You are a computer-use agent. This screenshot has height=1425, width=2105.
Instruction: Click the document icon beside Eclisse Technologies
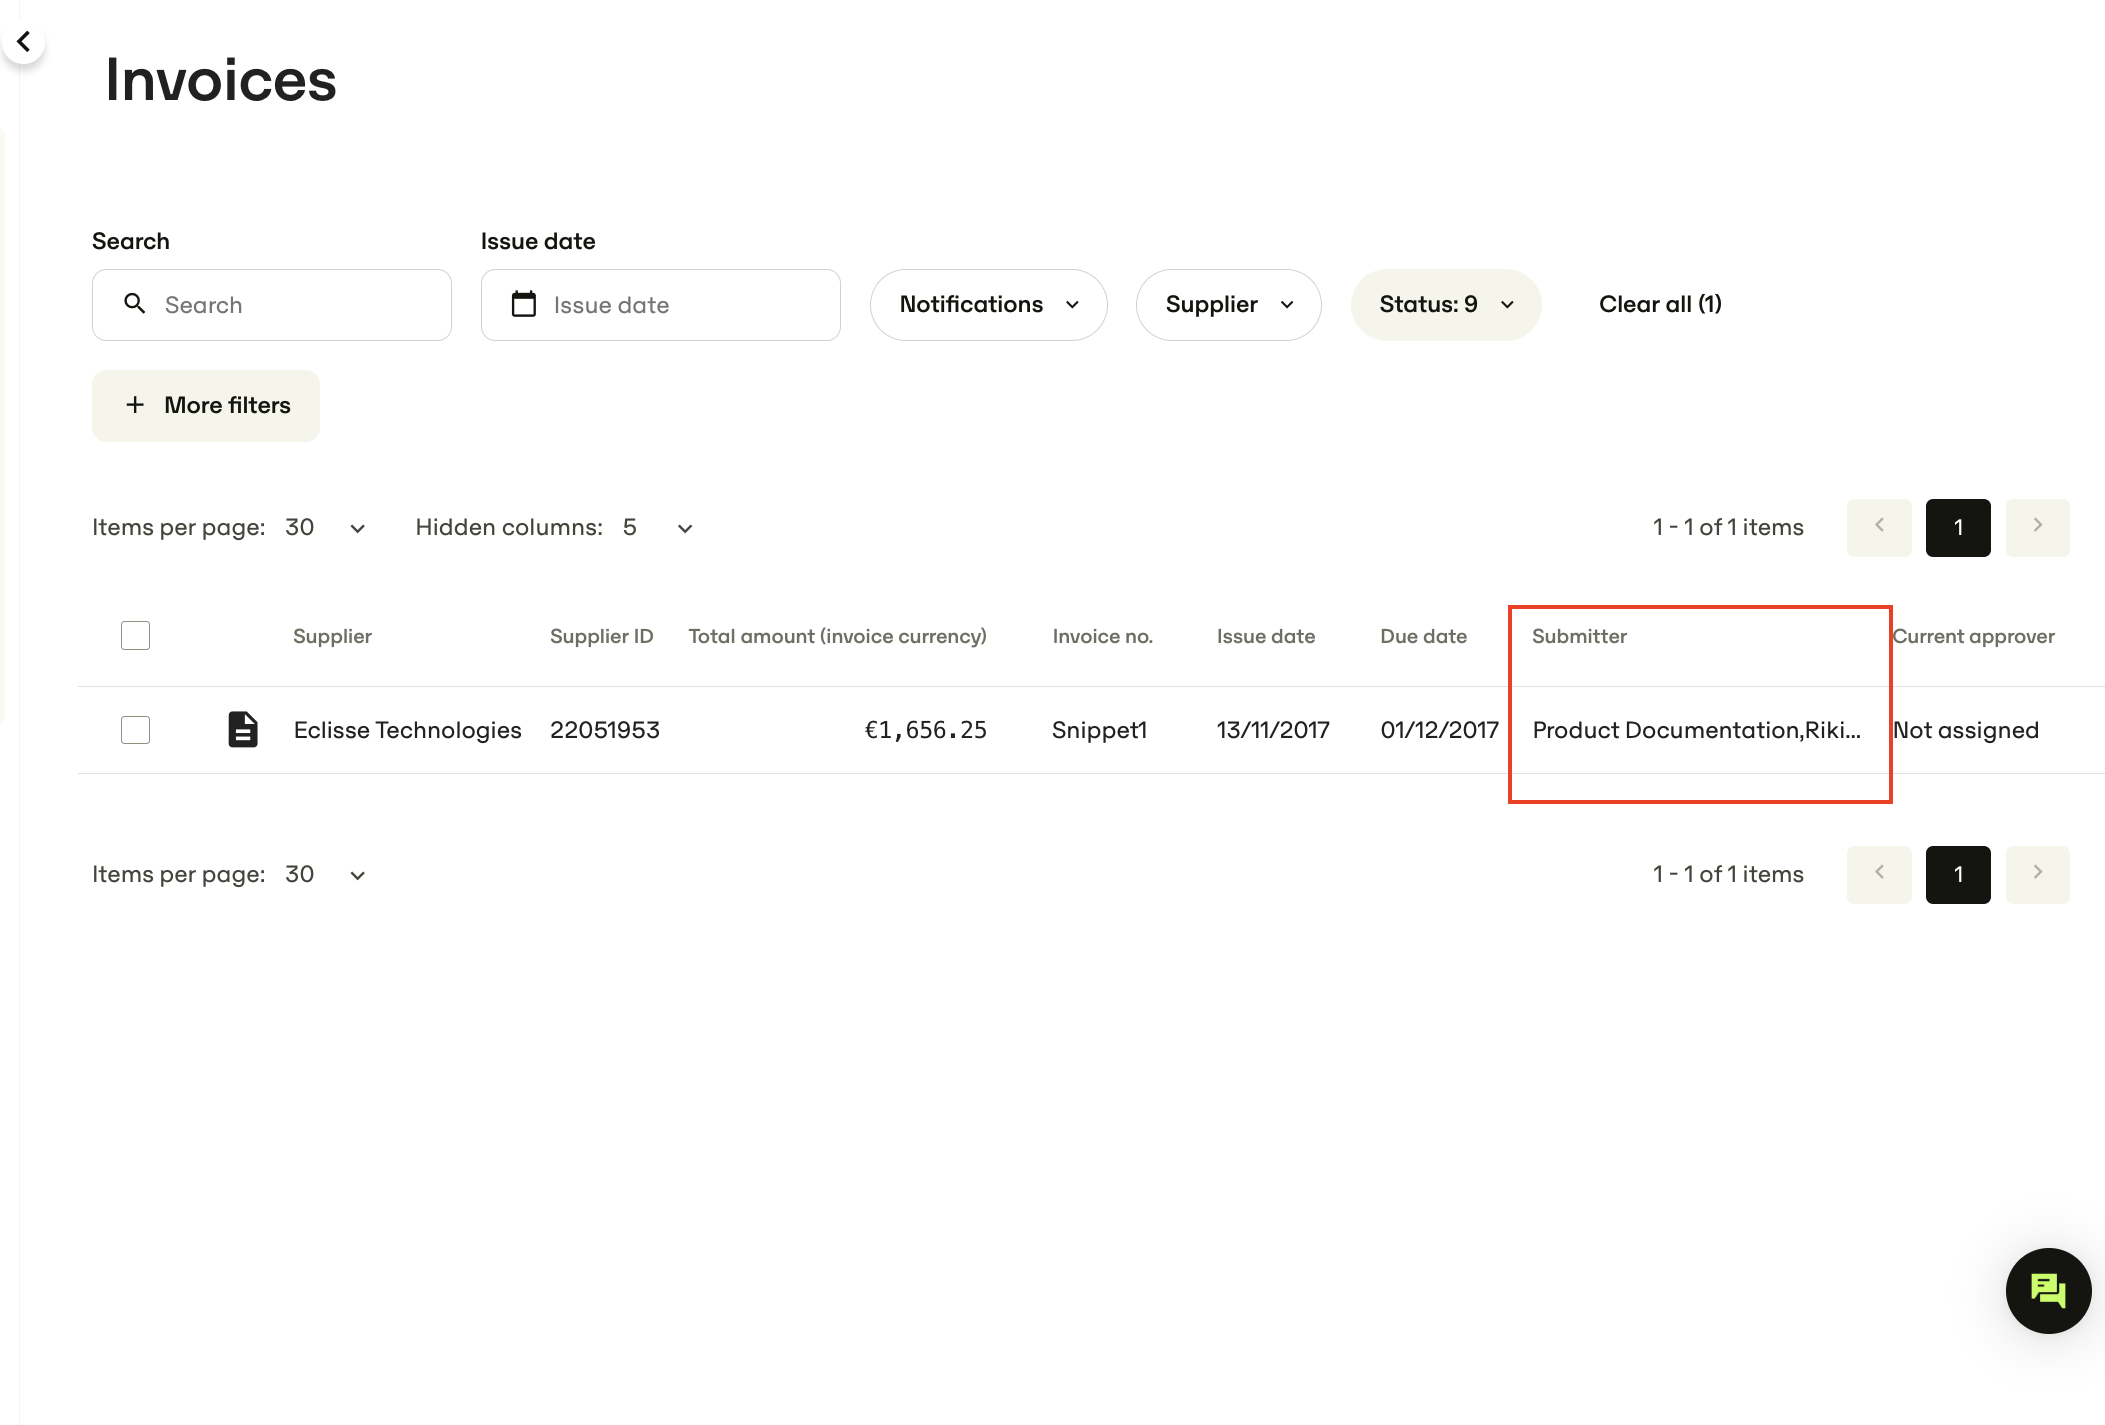pyautogui.click(x=243, y=730)
